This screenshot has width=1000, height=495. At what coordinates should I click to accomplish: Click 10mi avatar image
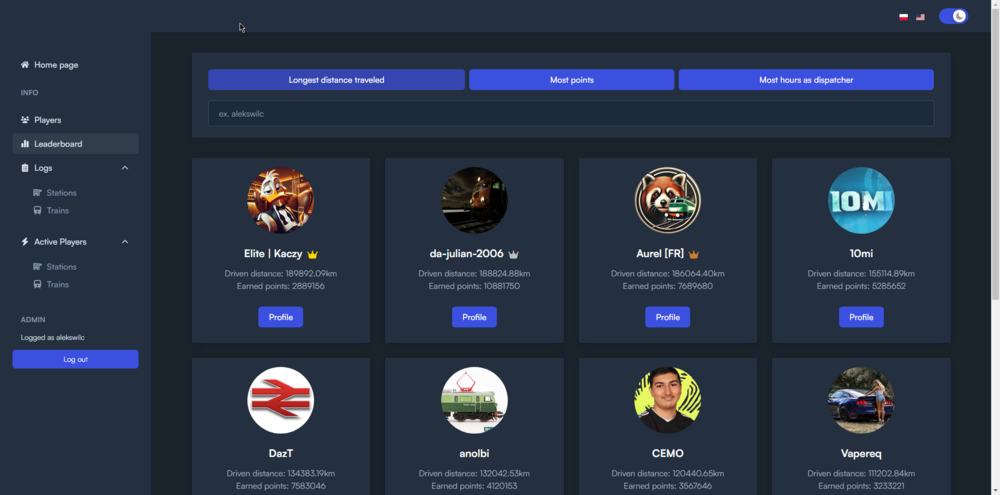pos(862,200)
